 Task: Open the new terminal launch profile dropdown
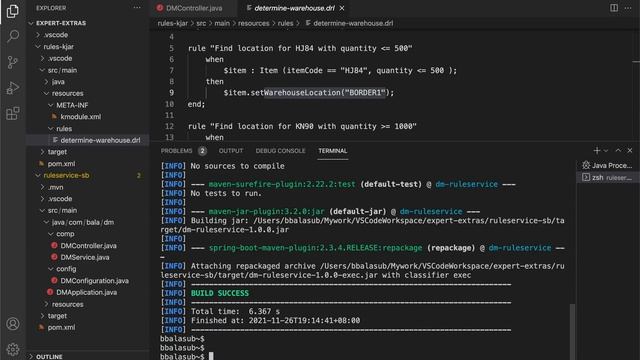tap(606, 151)
